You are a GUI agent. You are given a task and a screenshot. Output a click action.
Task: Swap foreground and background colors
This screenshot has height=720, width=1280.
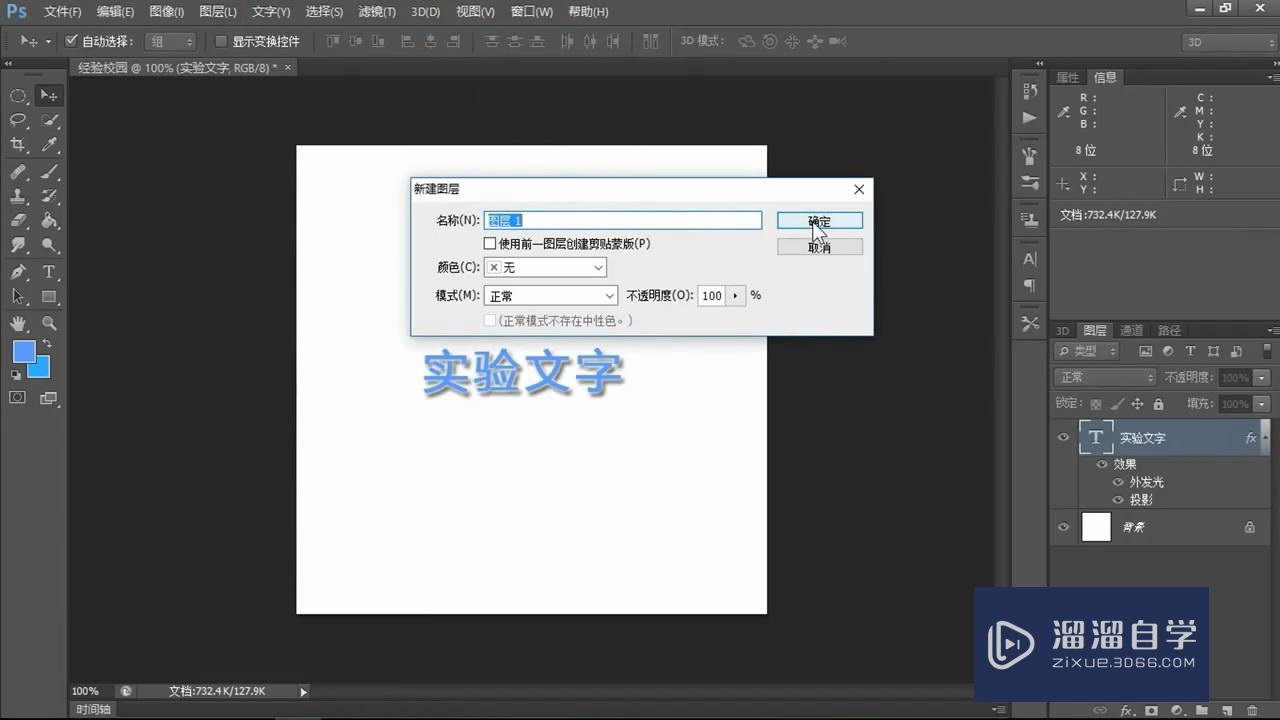click(47, 344)
